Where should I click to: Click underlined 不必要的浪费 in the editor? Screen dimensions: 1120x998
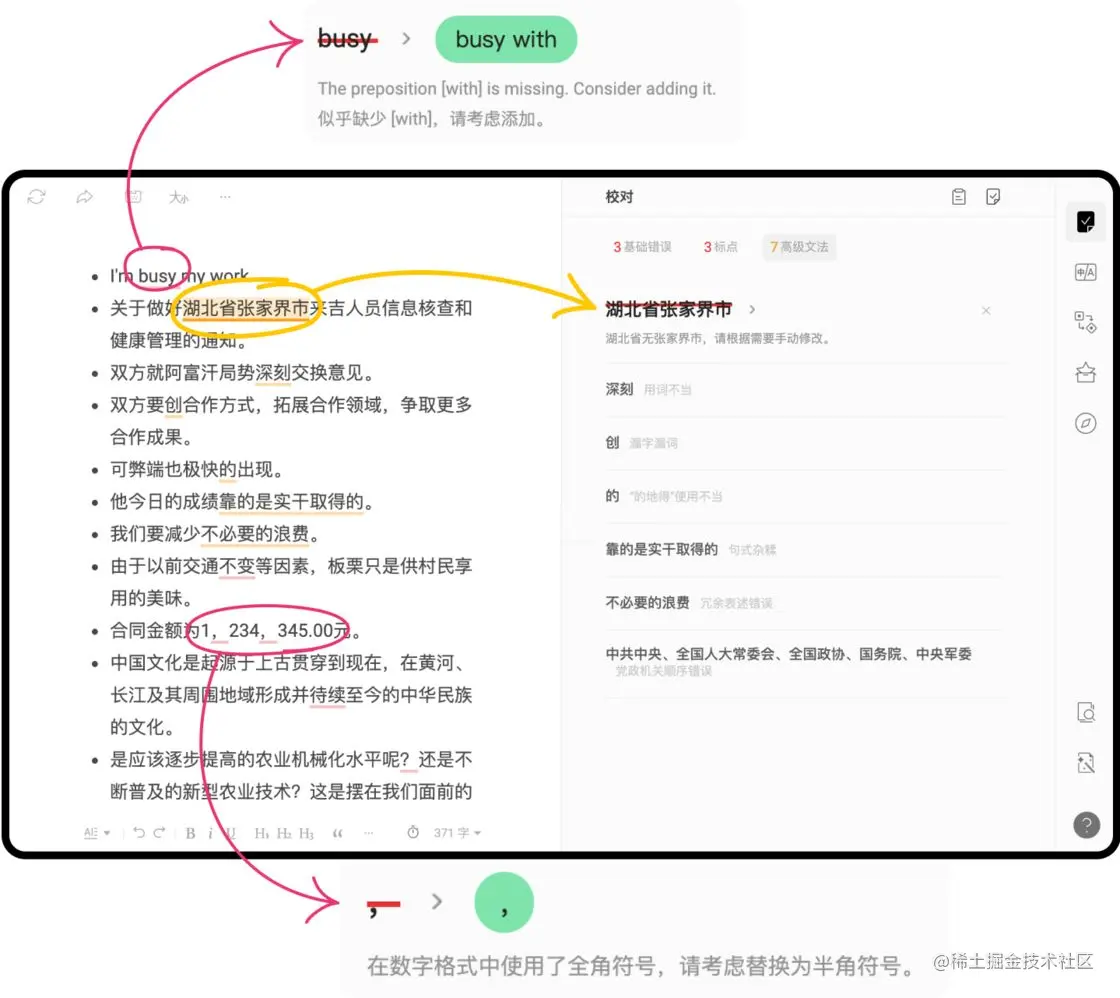click(x=255, y=534)
